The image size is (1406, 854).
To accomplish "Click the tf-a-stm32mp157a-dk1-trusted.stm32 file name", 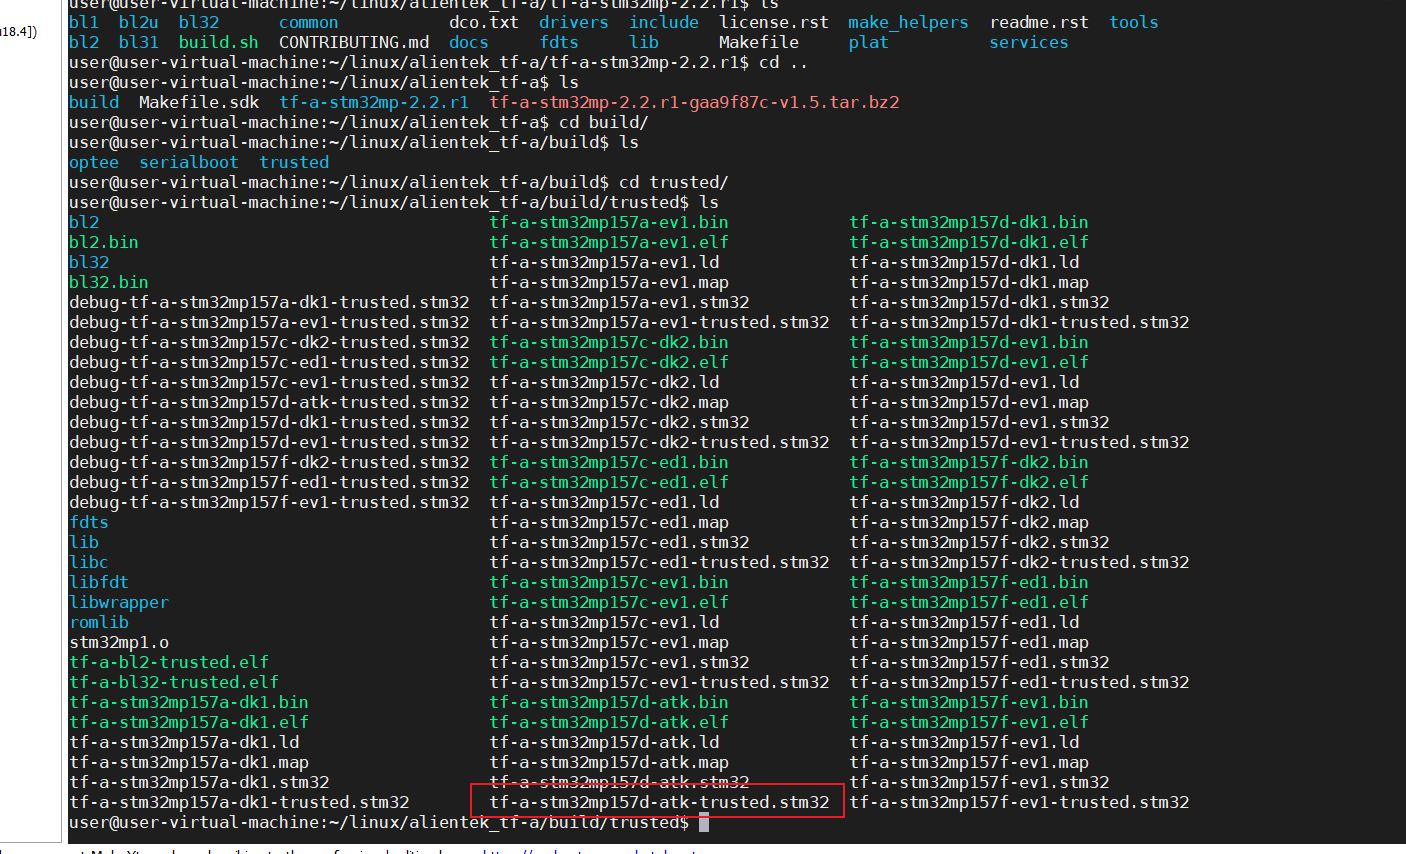I will pos(239,802).
